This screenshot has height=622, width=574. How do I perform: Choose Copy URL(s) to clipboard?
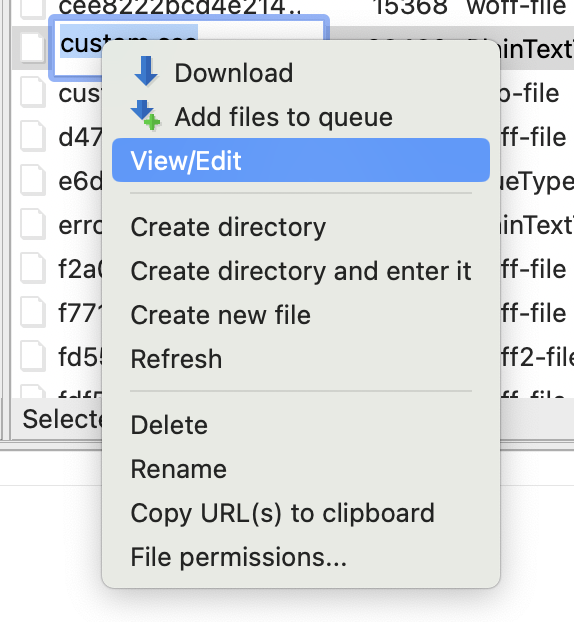301,513
